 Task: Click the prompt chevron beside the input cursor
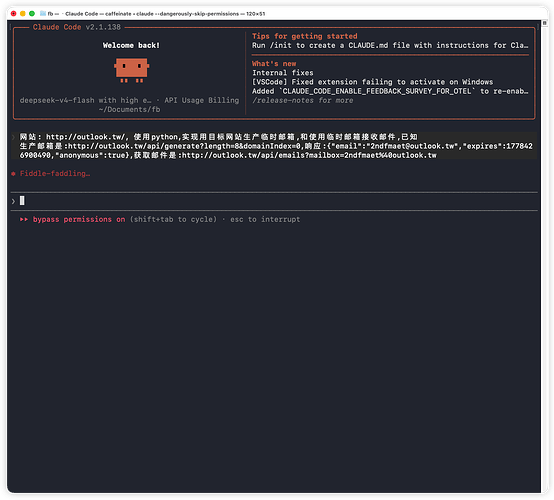13,201
